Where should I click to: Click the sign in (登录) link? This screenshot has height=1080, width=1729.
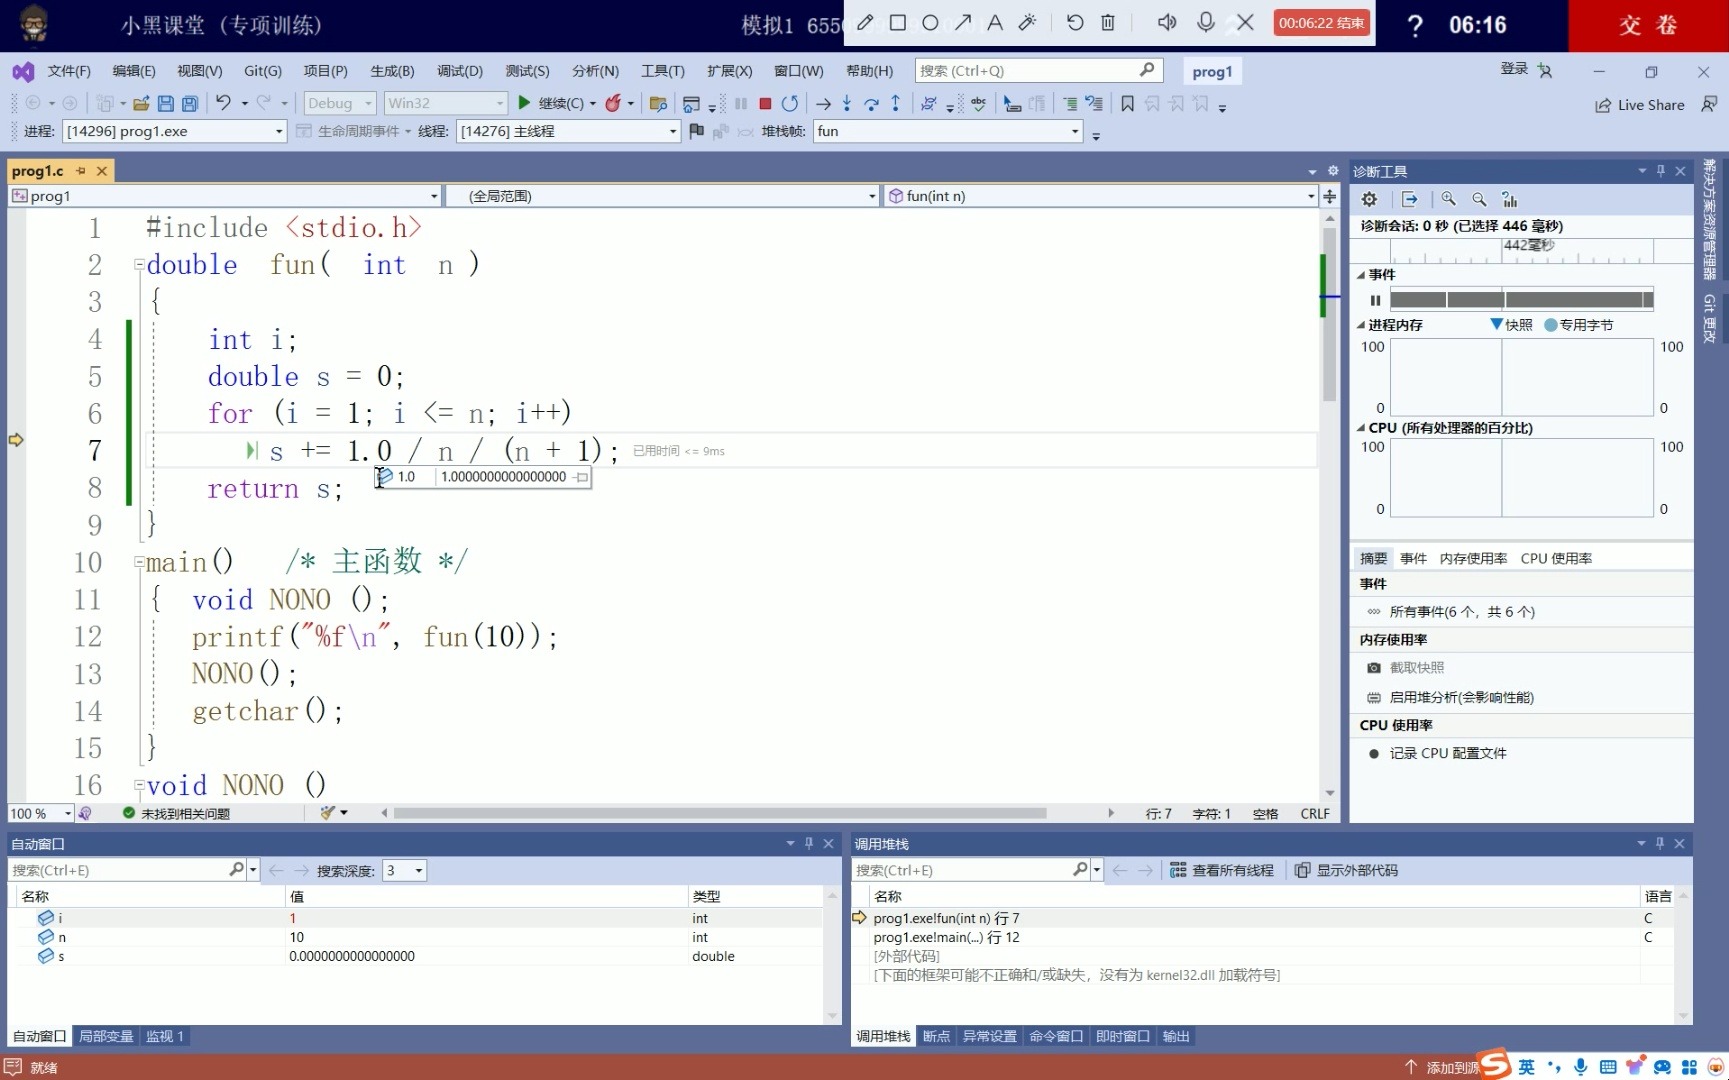point(1514,69)
